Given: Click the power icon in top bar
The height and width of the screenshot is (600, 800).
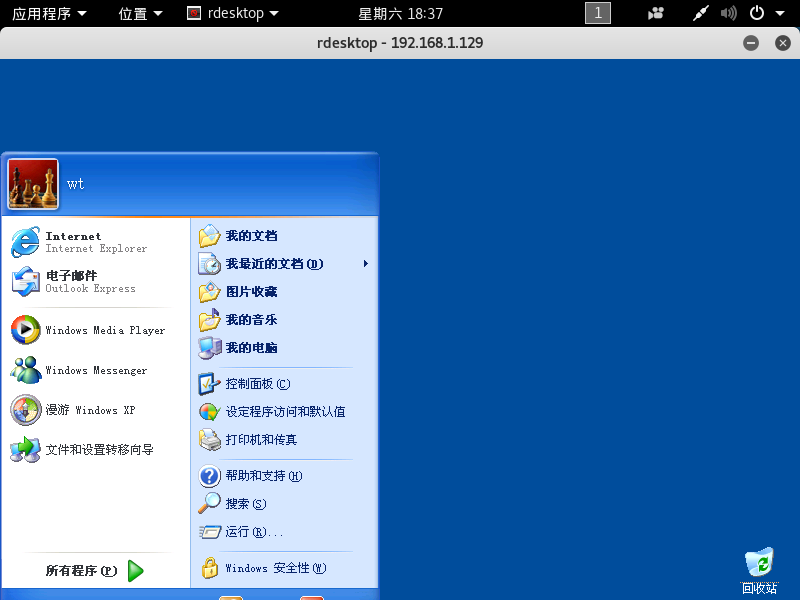Looking at the screenshot, I should tap(757, 13).
